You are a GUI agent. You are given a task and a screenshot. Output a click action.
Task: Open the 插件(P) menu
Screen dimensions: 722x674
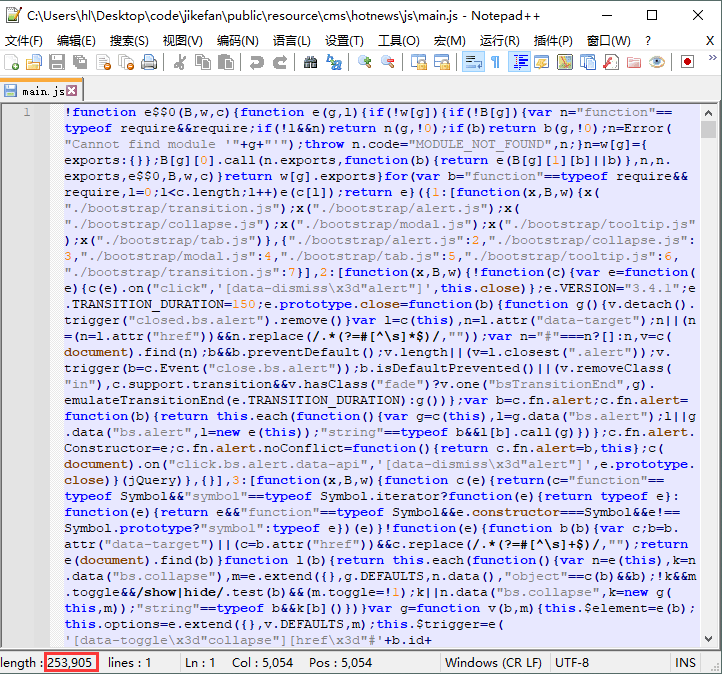(553, 41)
